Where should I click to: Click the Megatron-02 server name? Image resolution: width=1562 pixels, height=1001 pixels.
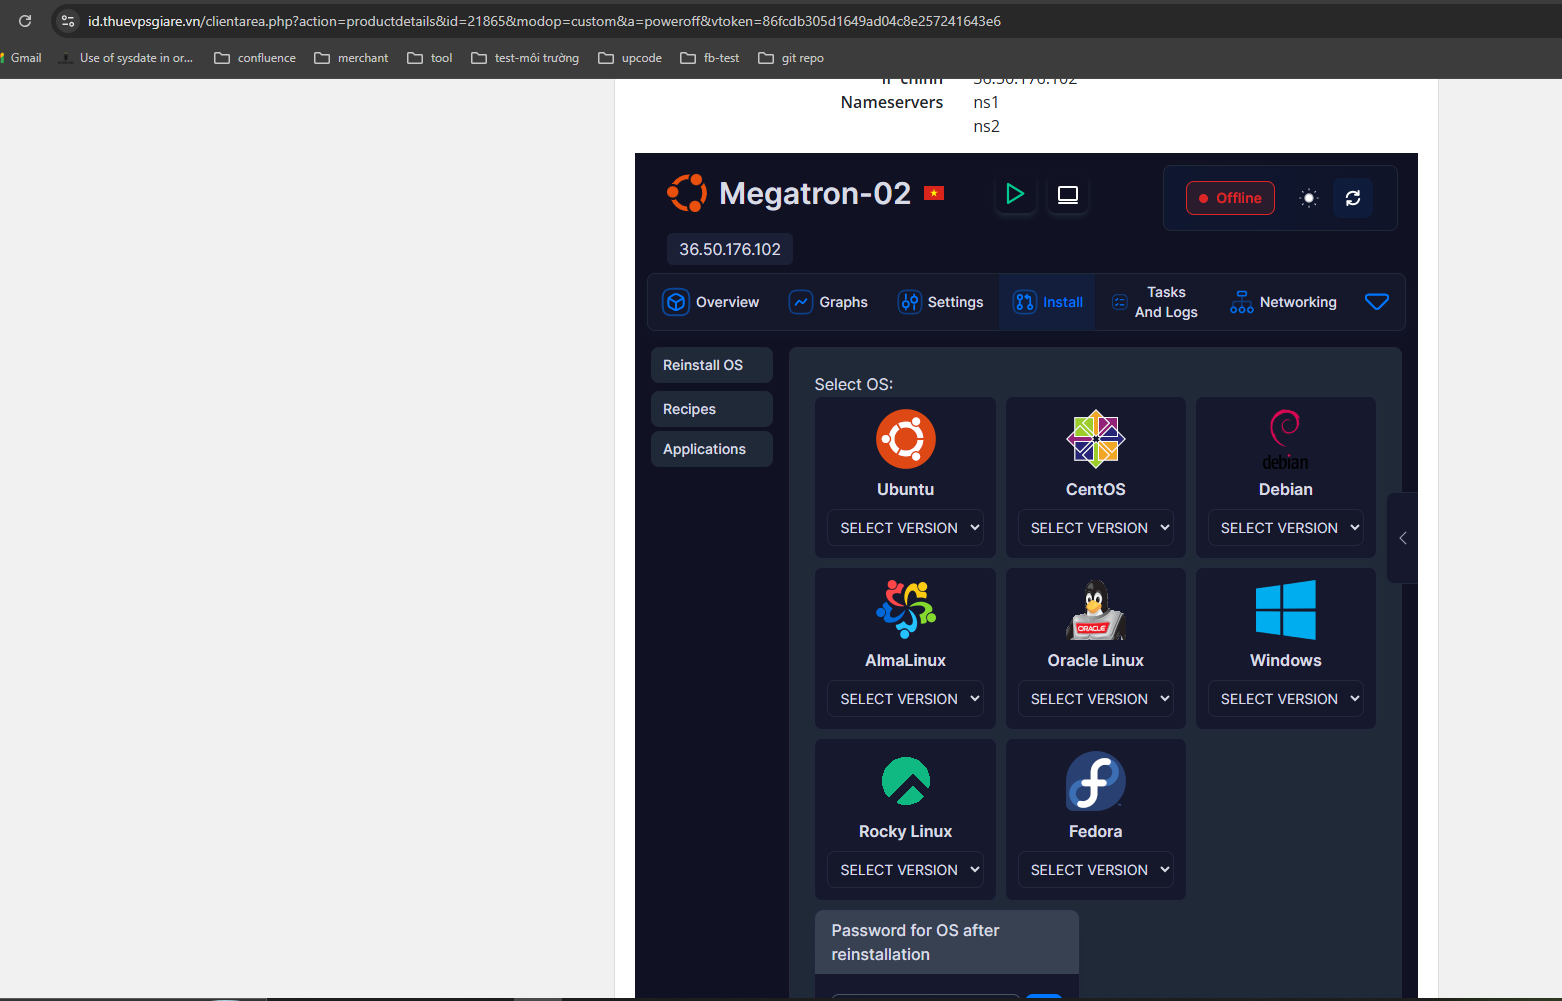pyautogui.click(x=815, y=193)
